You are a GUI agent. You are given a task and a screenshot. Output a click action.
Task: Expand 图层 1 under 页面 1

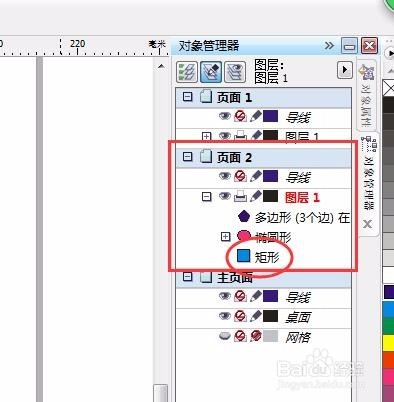(x=207, y=136)
